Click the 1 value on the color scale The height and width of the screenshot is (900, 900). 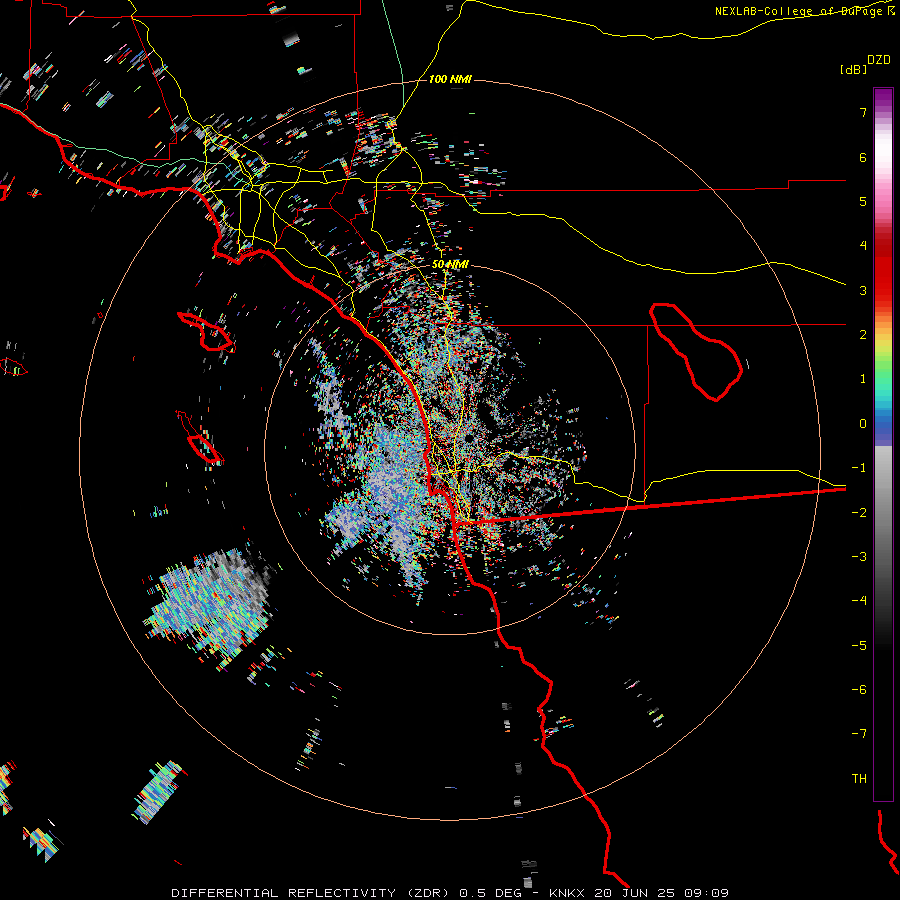coord(863,379)
